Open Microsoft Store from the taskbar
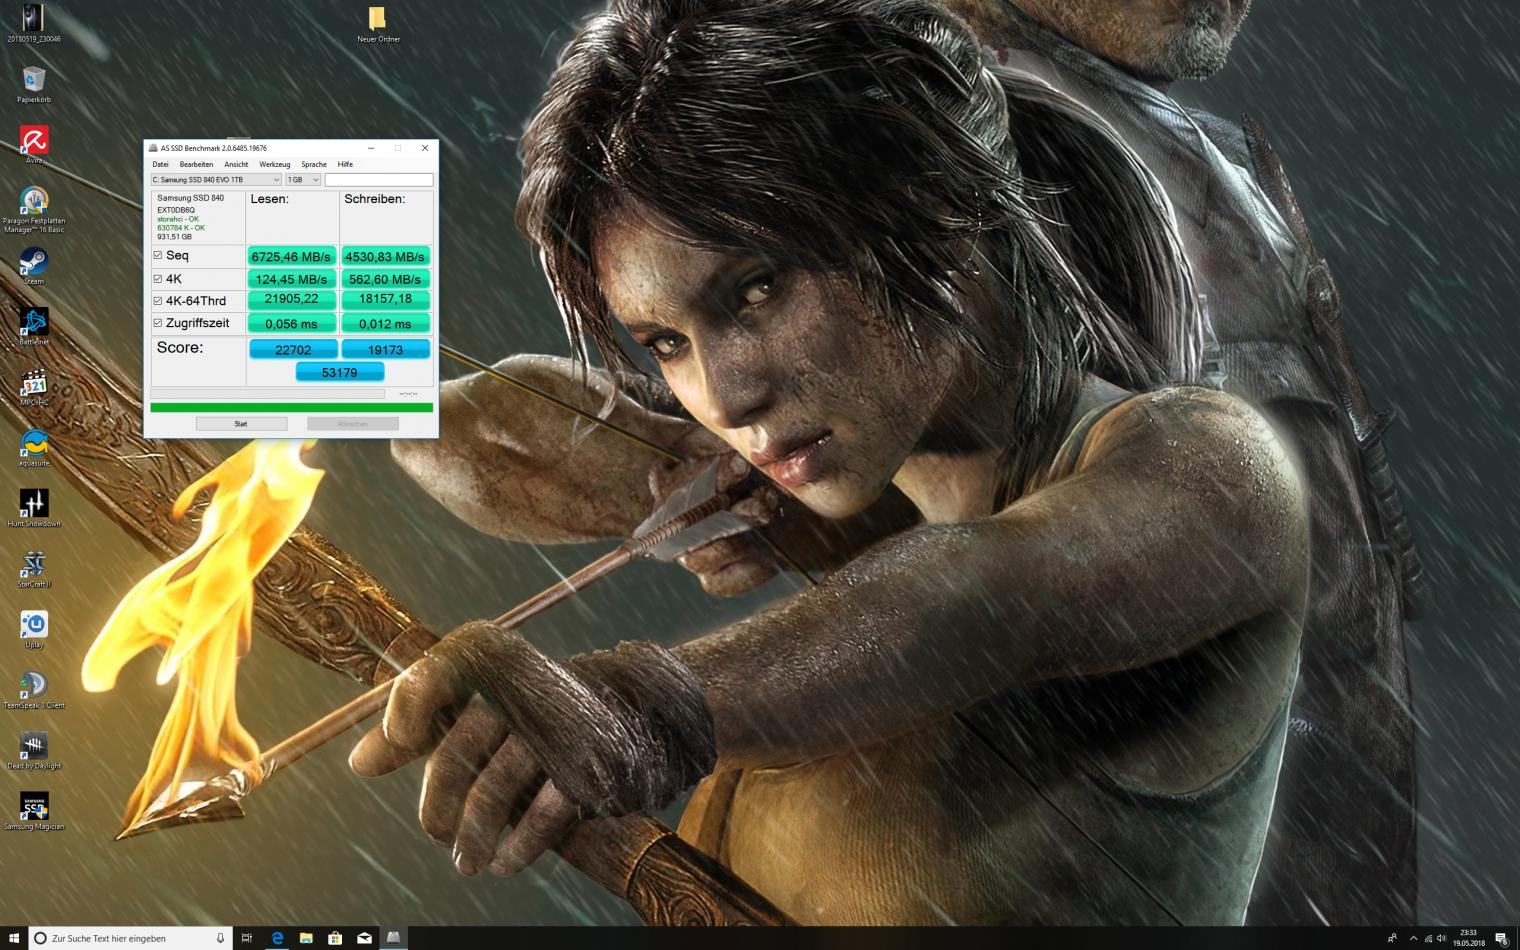This screenshot has width=1520, height=950. [335, 938]
